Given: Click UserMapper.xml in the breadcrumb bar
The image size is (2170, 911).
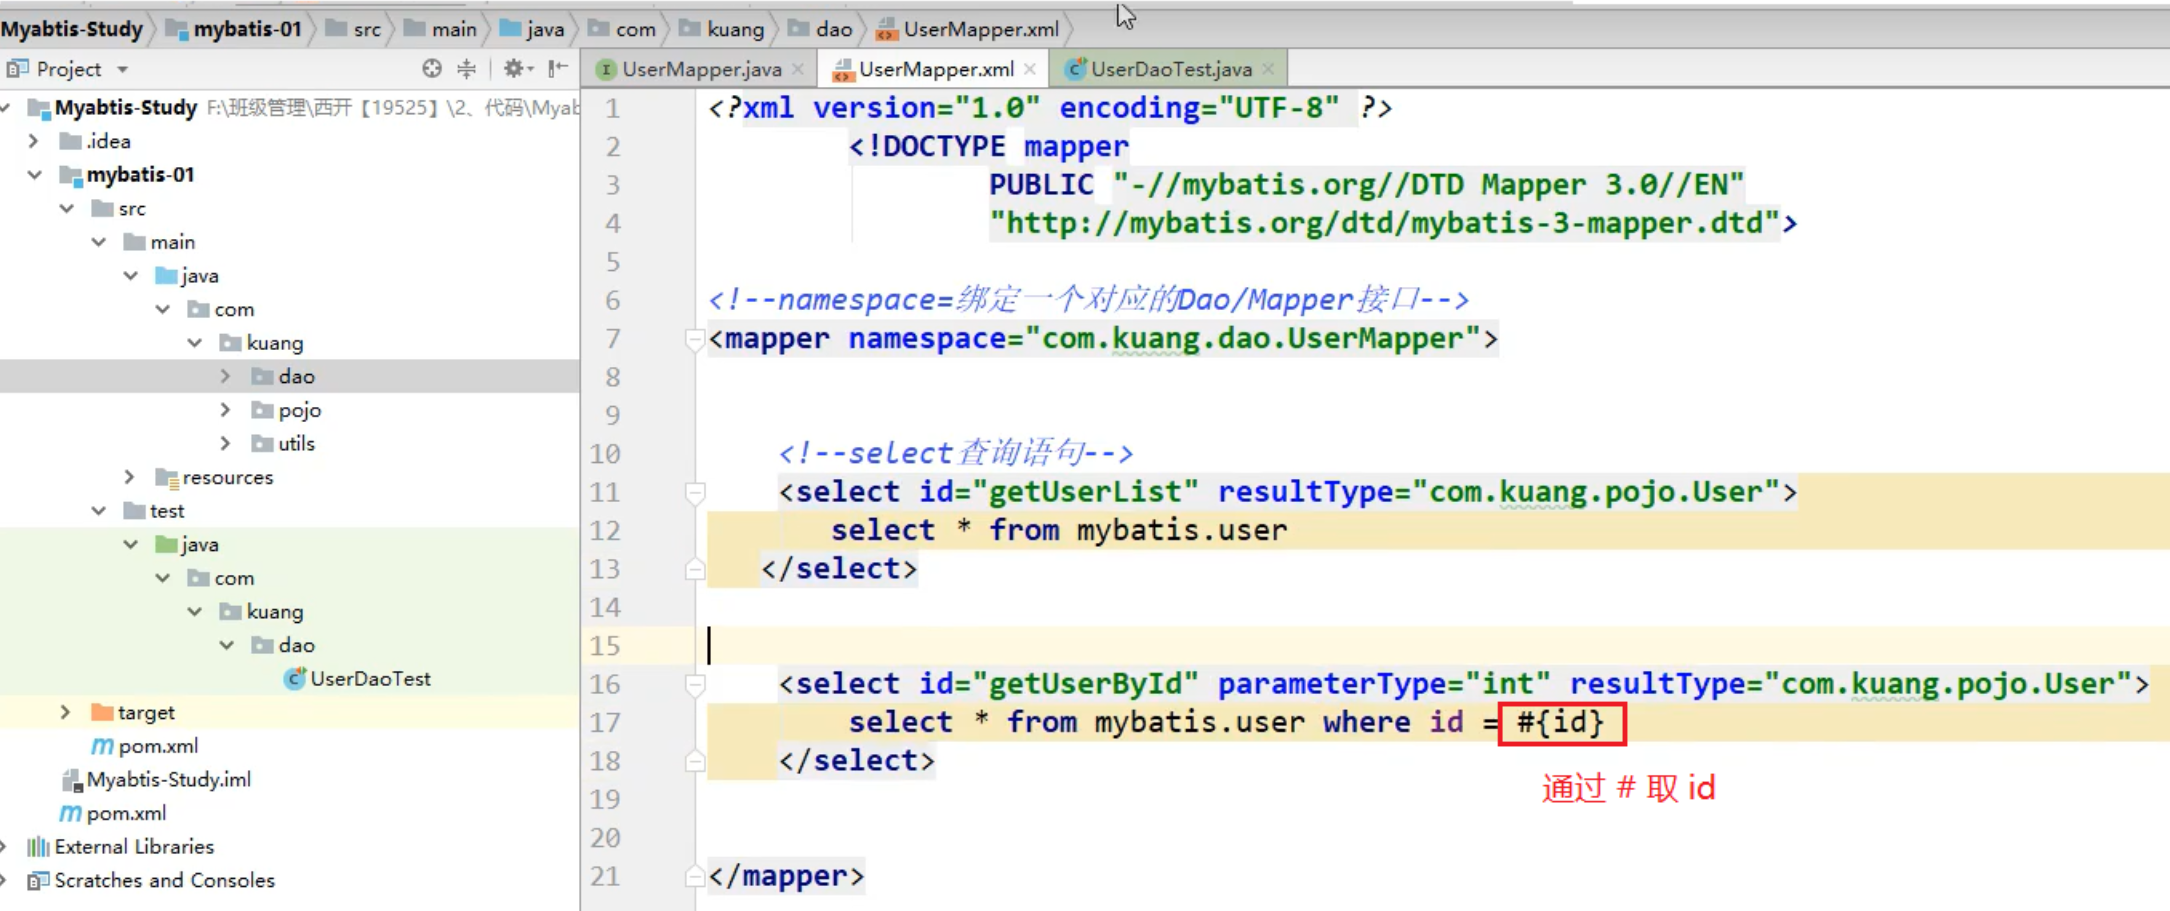Looking at the screenshot, I should click(967, 29).
